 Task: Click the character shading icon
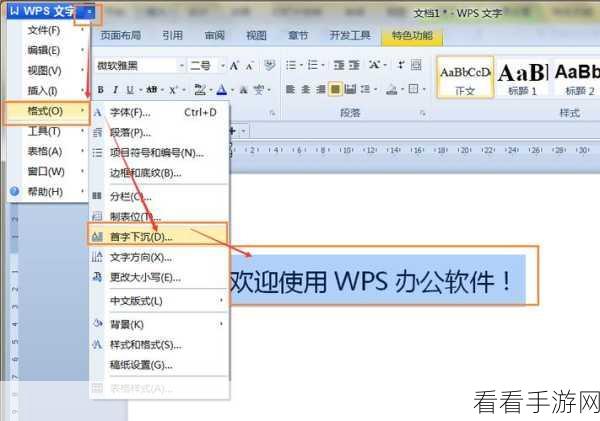tap(244, 90)
